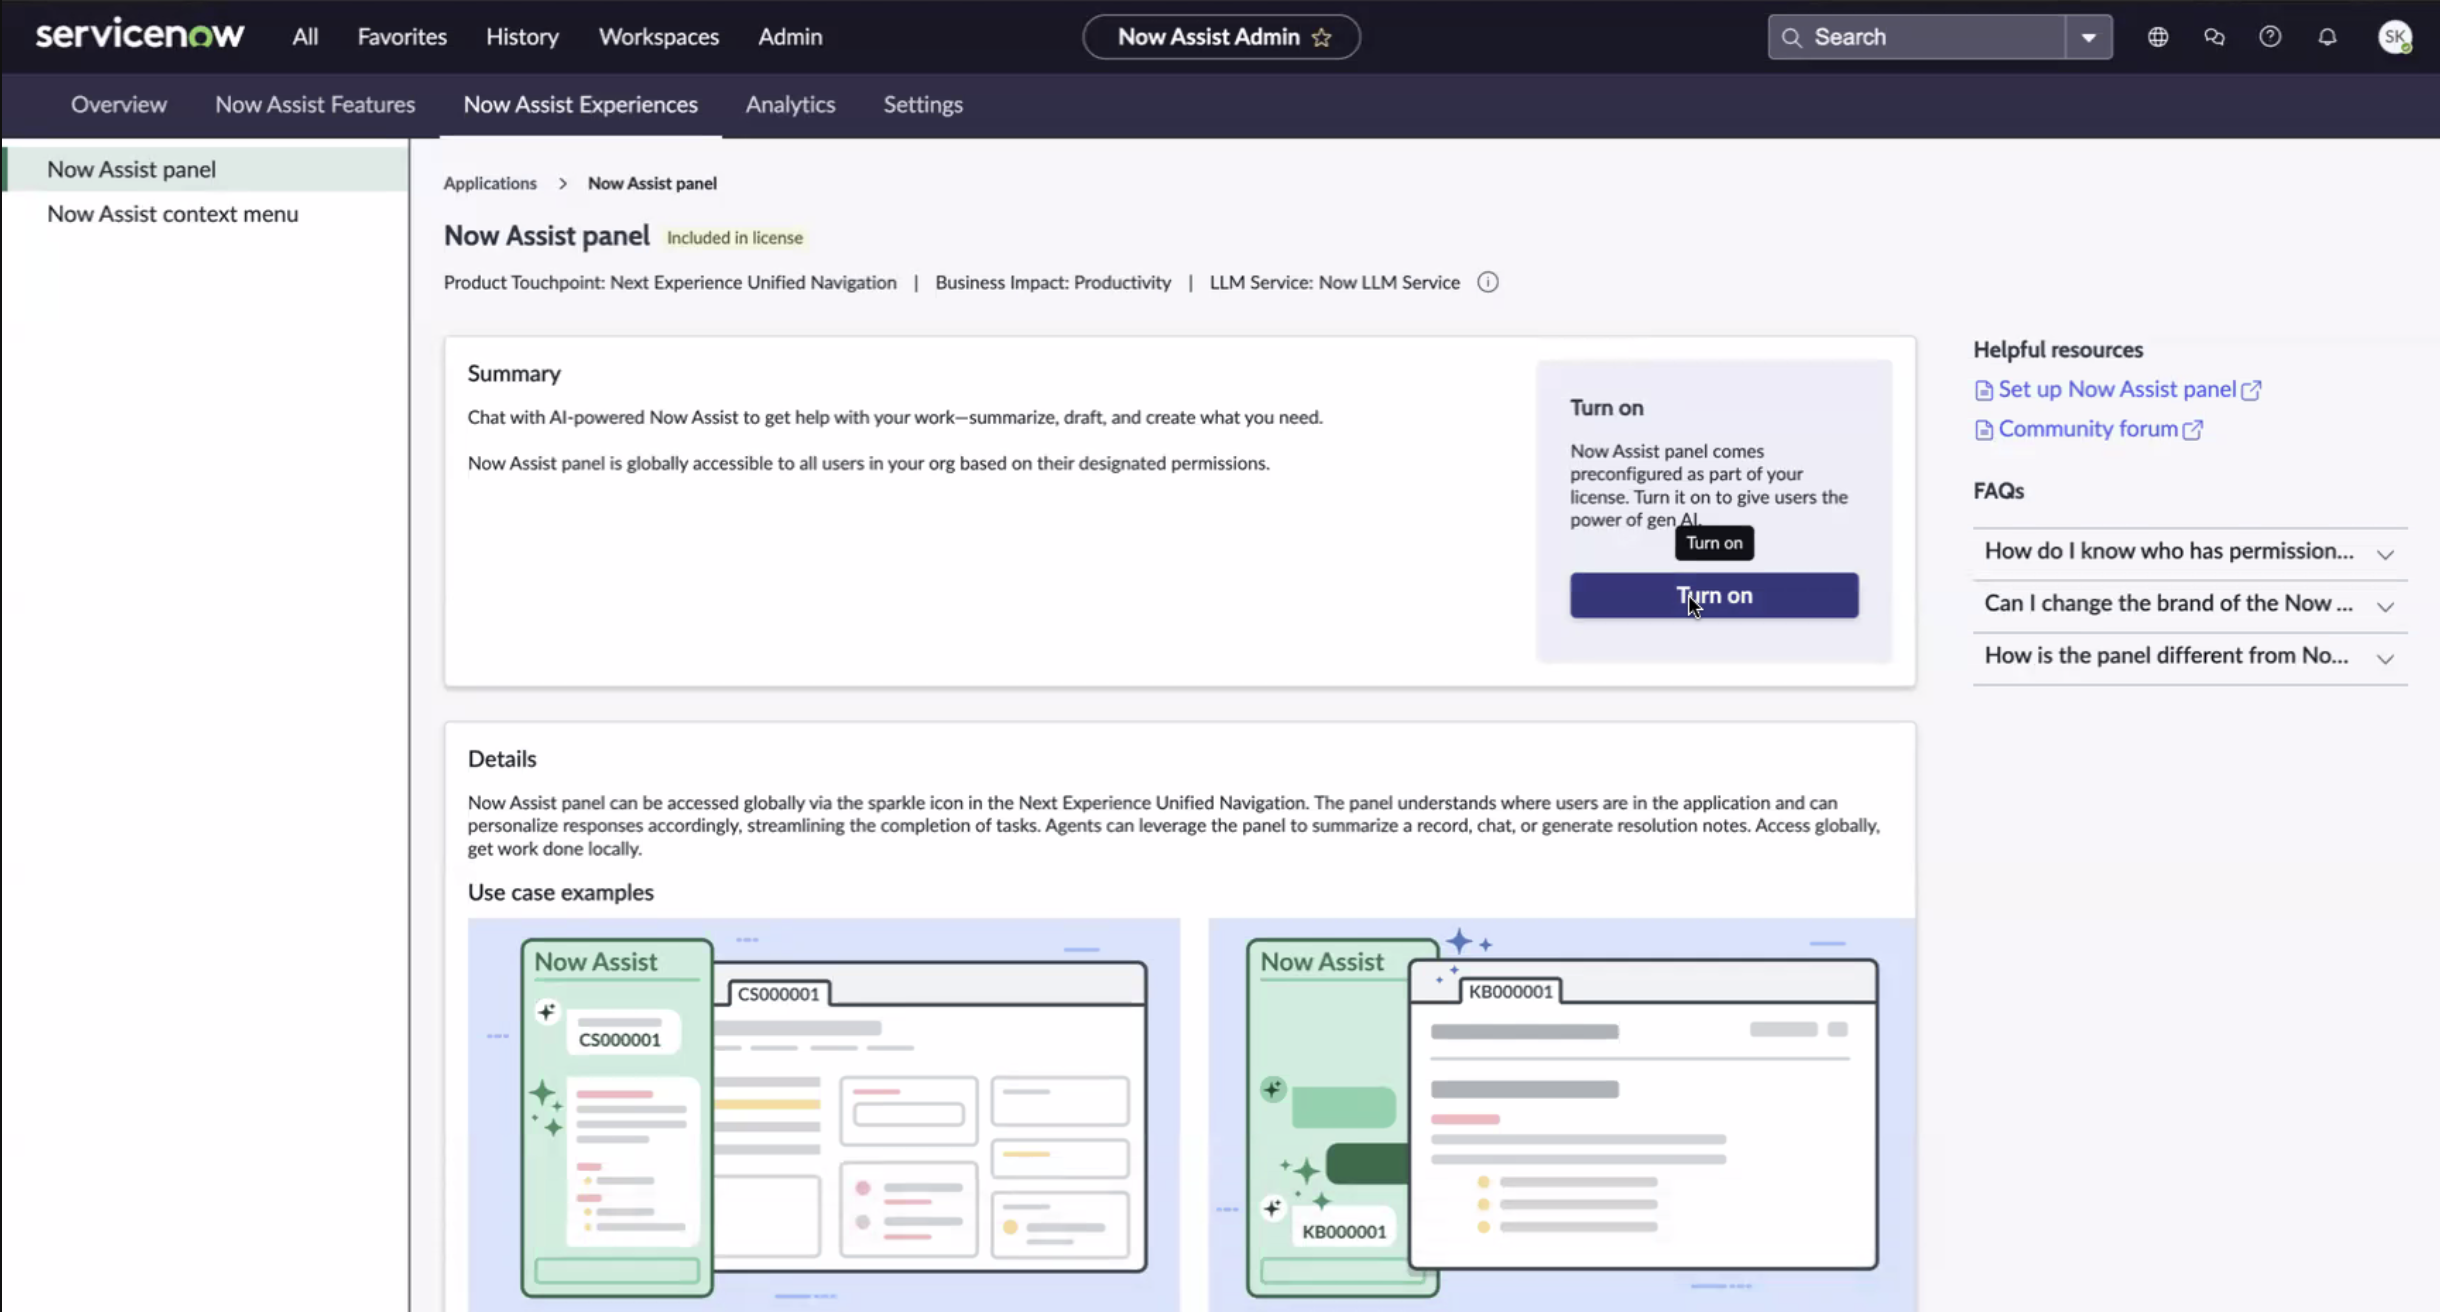This screenshot has width=2440, height=1312.
Task: Click the 'Summary' card heading
Action: point(514,374)
